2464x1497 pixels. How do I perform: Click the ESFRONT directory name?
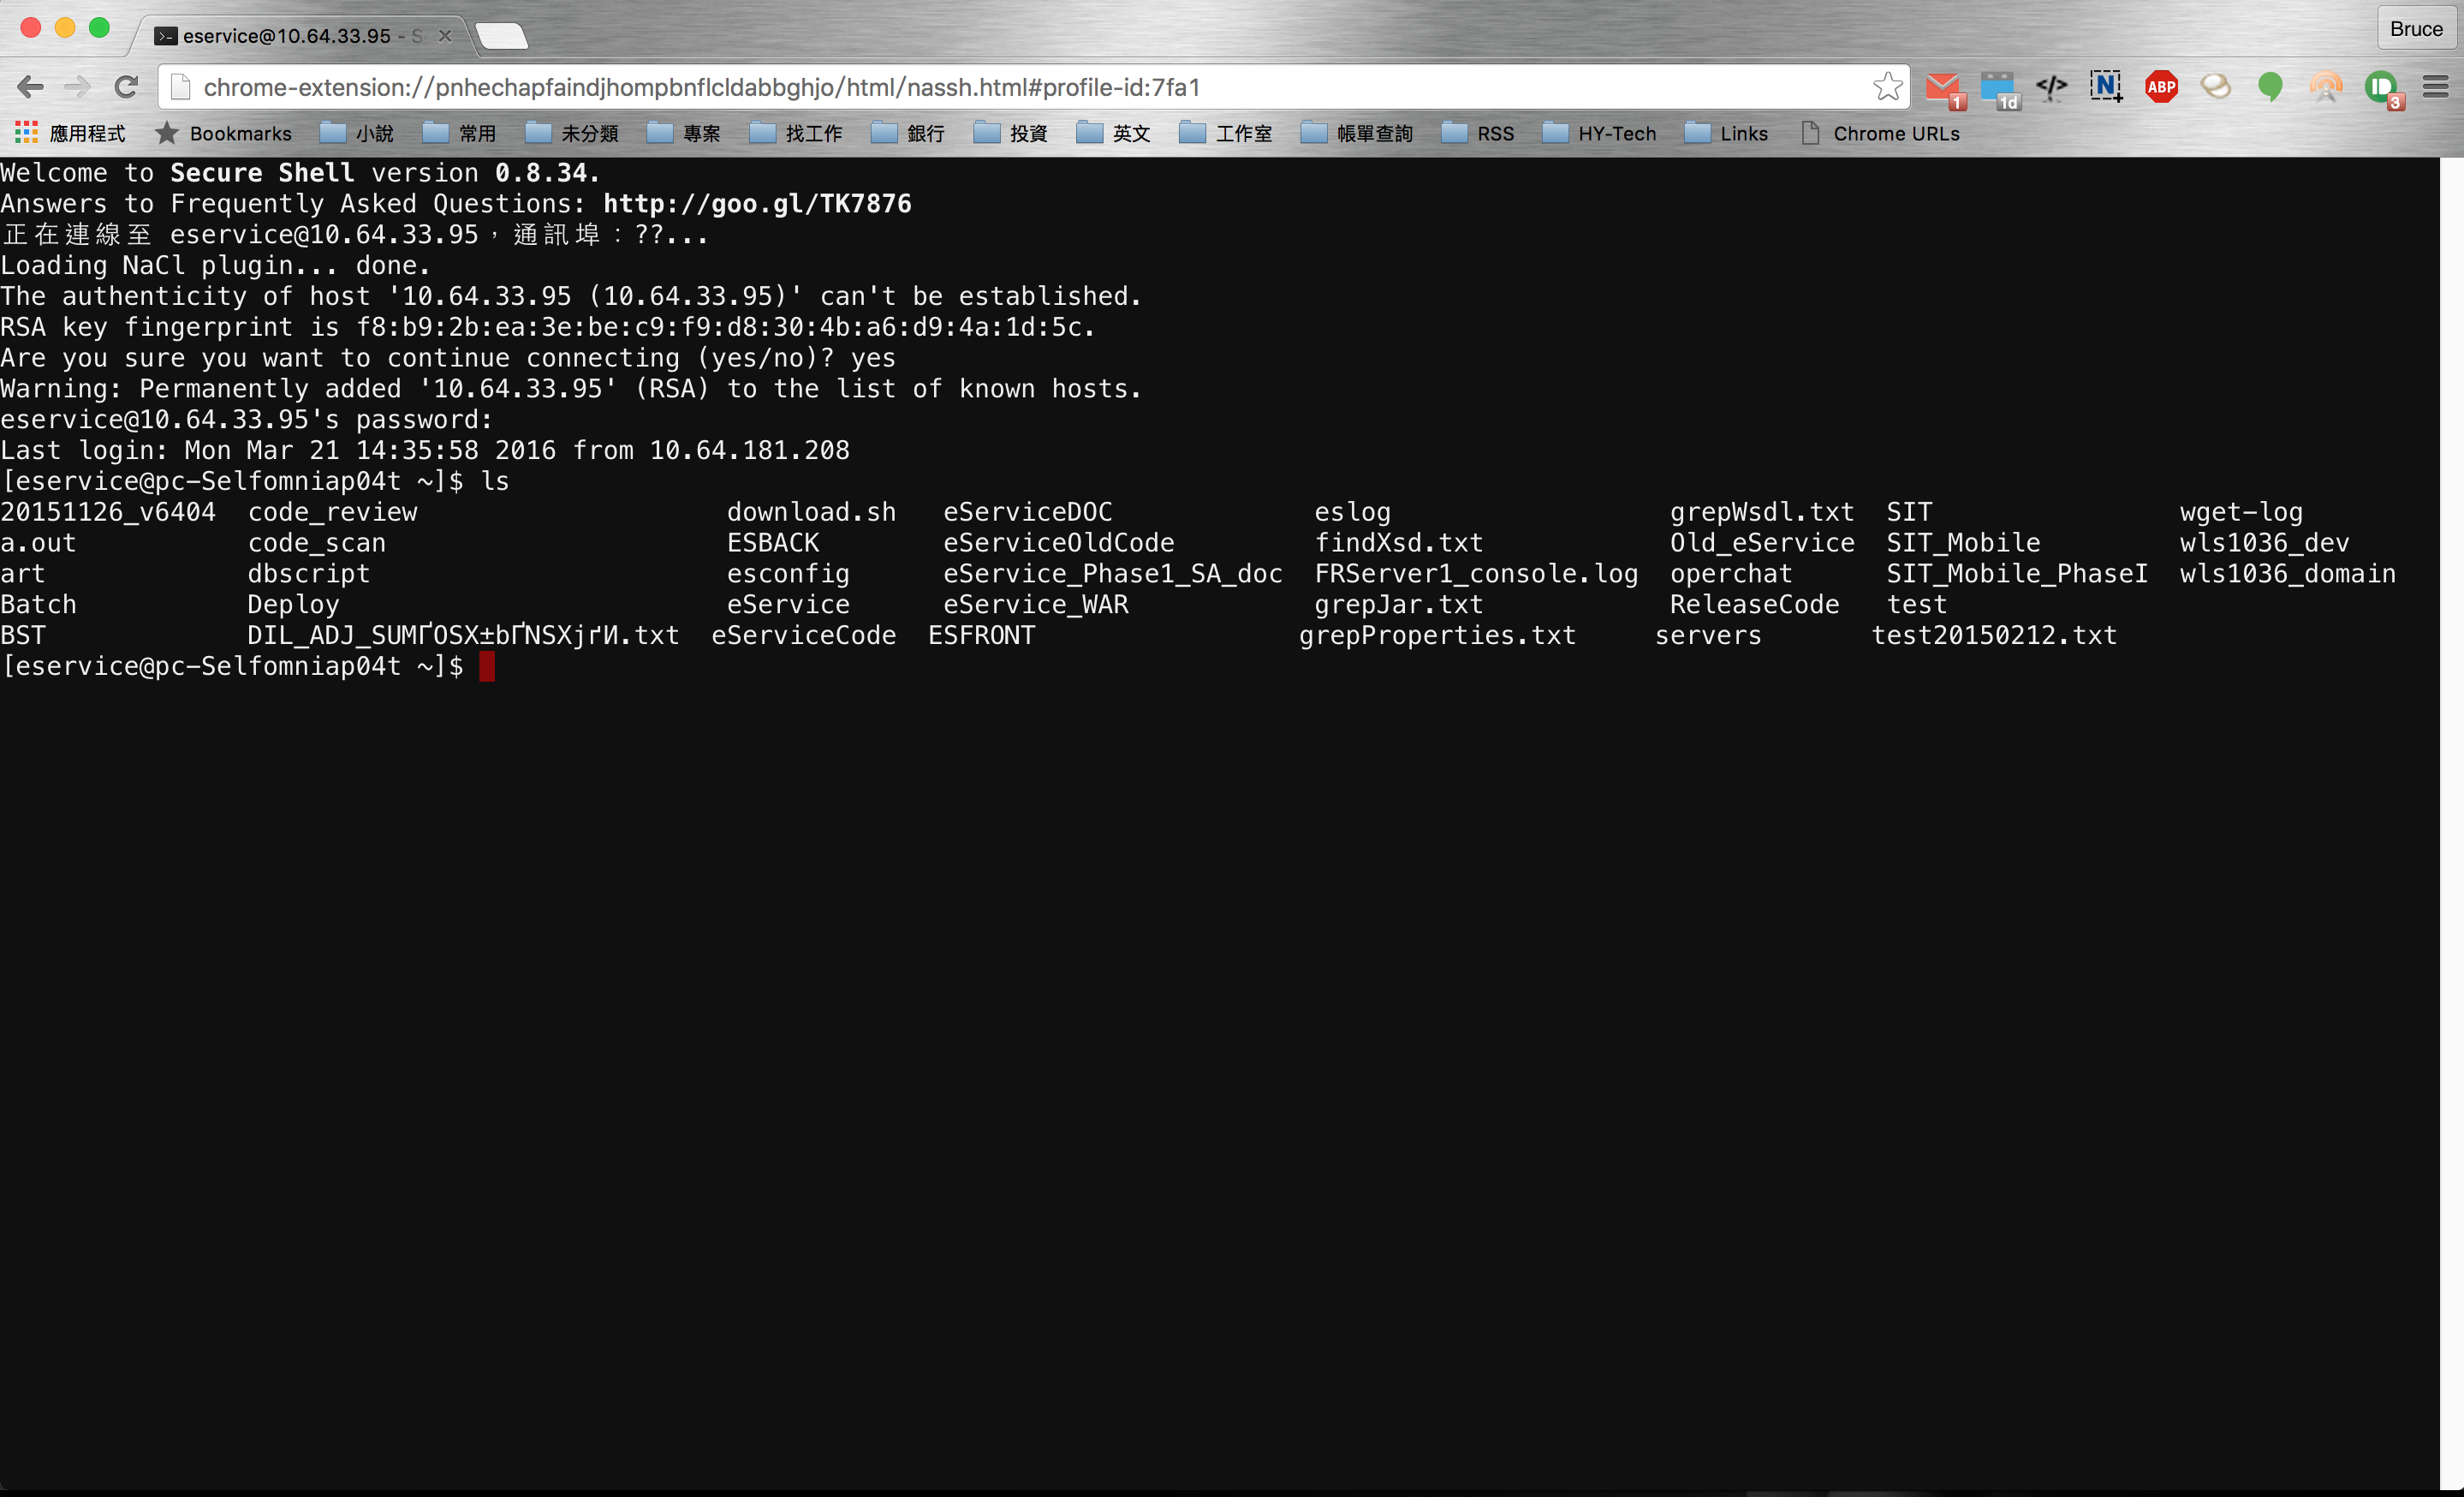click(x=981, y=635)
